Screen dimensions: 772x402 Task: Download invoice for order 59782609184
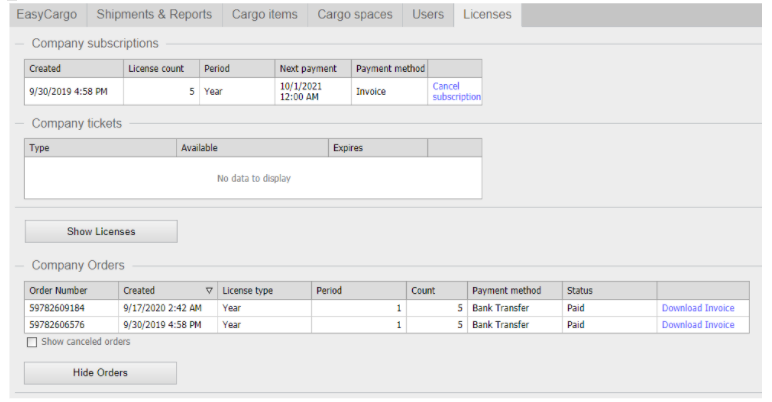[x=697, y=308]
